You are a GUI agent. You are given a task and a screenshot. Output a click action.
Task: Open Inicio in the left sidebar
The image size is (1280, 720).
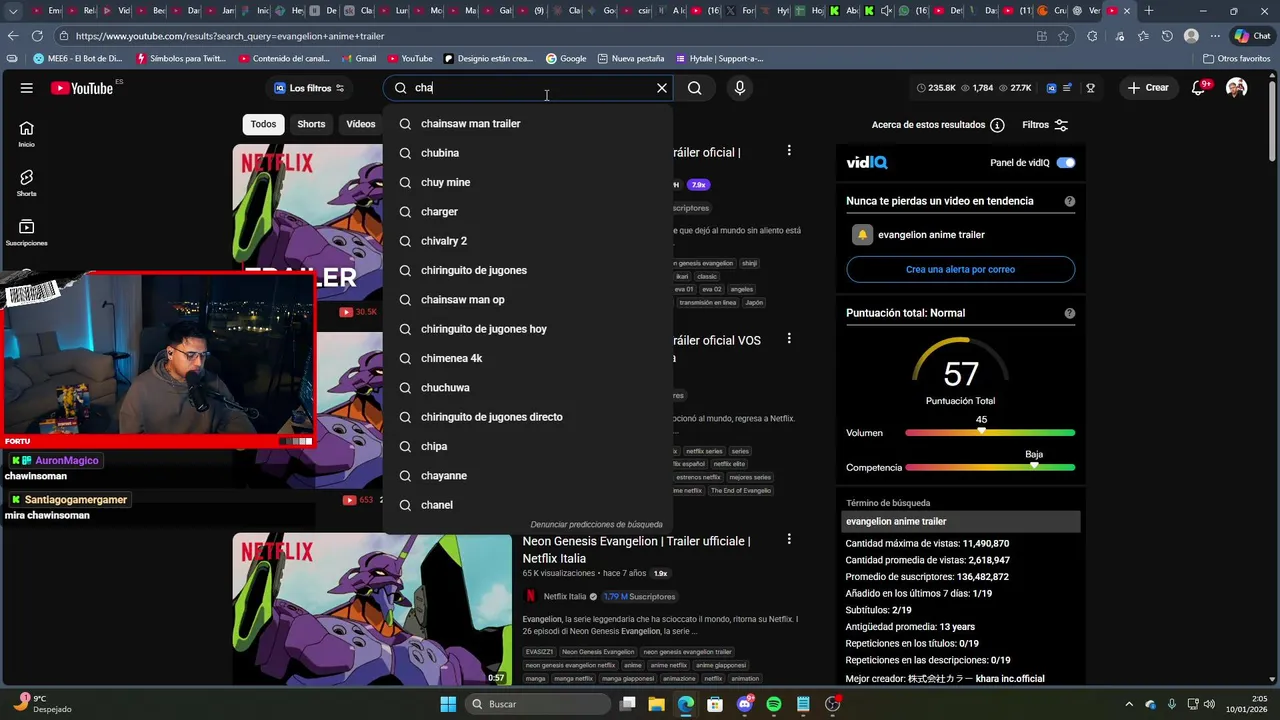(26, 134)
